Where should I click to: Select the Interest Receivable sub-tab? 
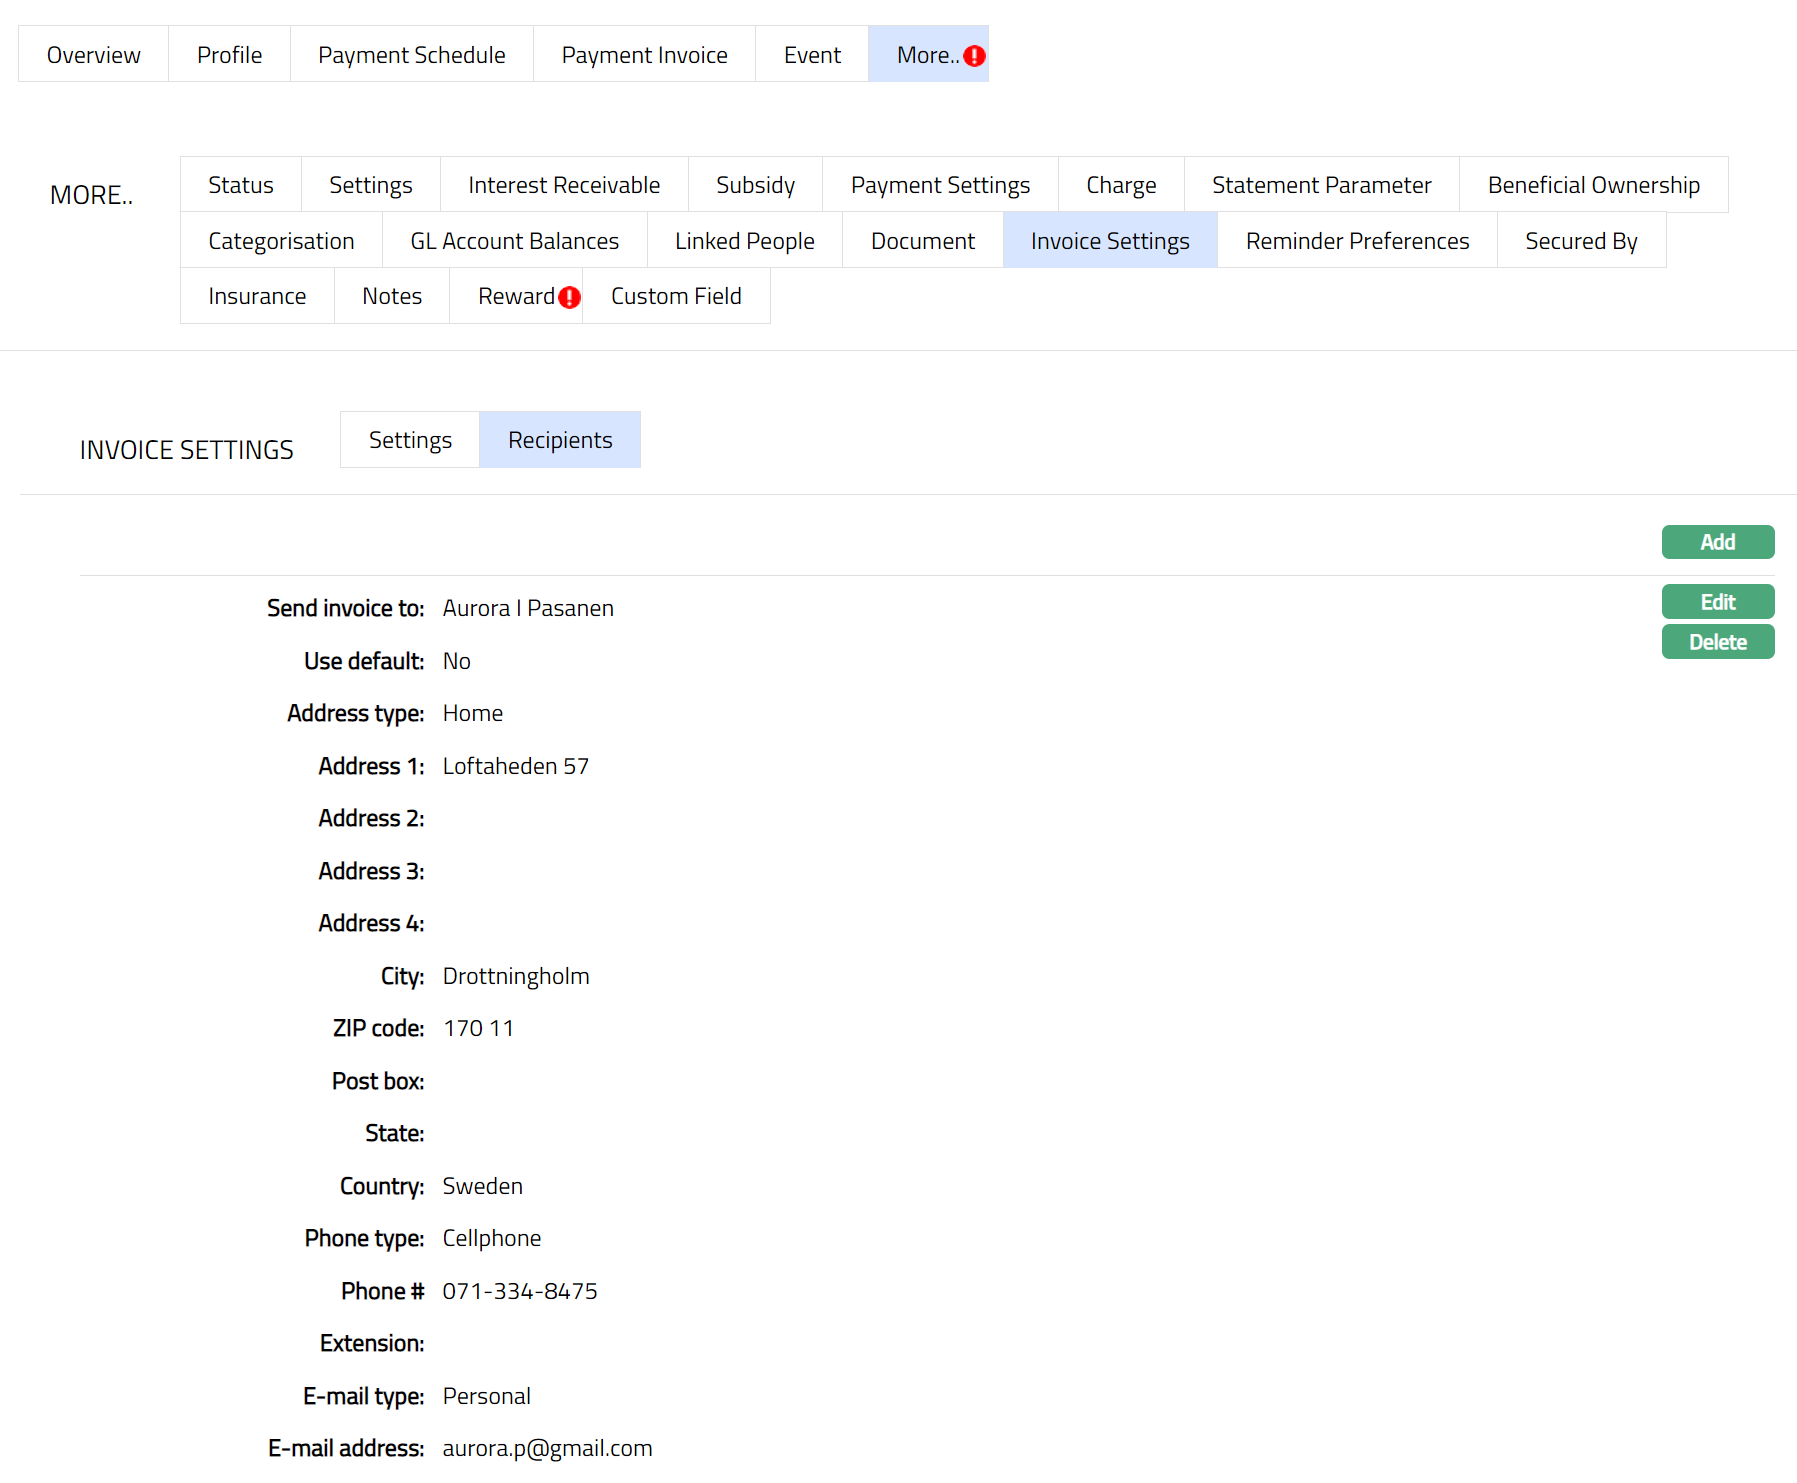click(563, 185)
